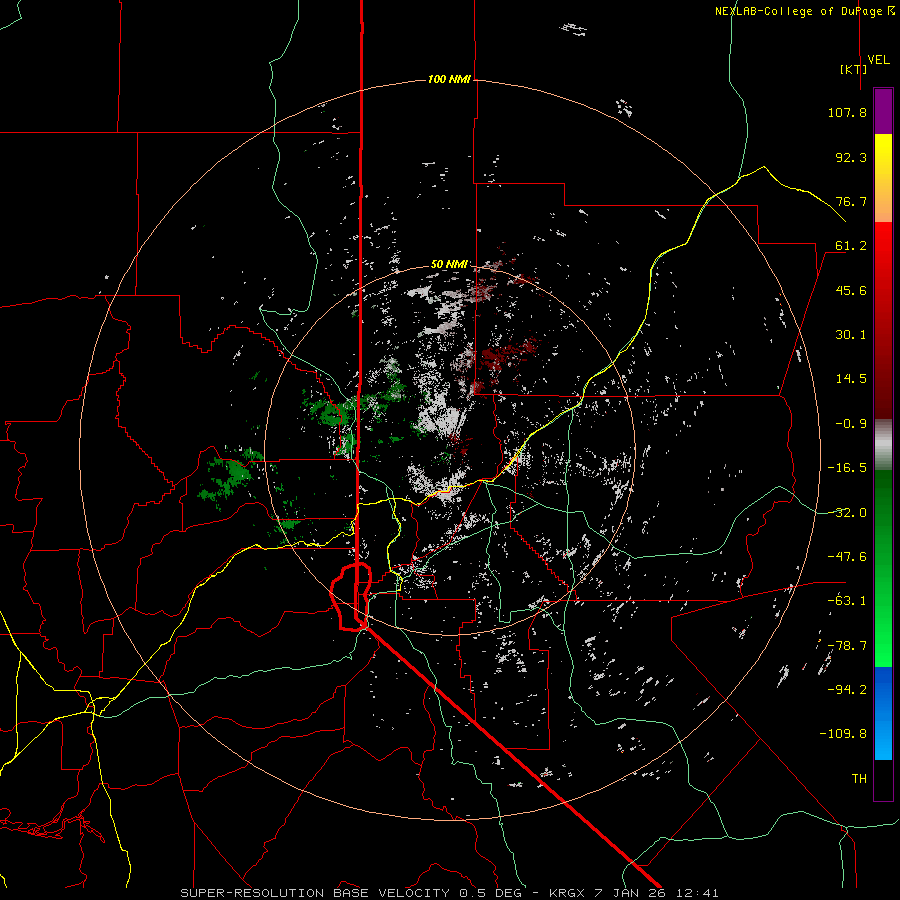Click the 45.6 velocity scale value
900x900 pixels.
click(851, 290)
